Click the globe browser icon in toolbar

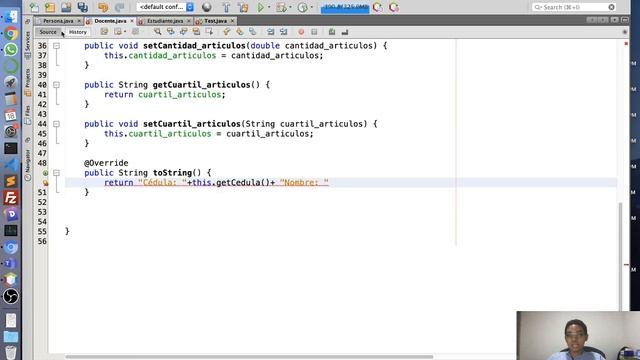point(207,7)
